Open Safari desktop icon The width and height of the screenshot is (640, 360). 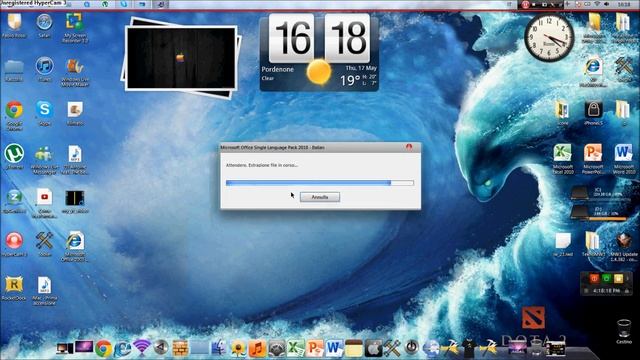click(44, 25)
